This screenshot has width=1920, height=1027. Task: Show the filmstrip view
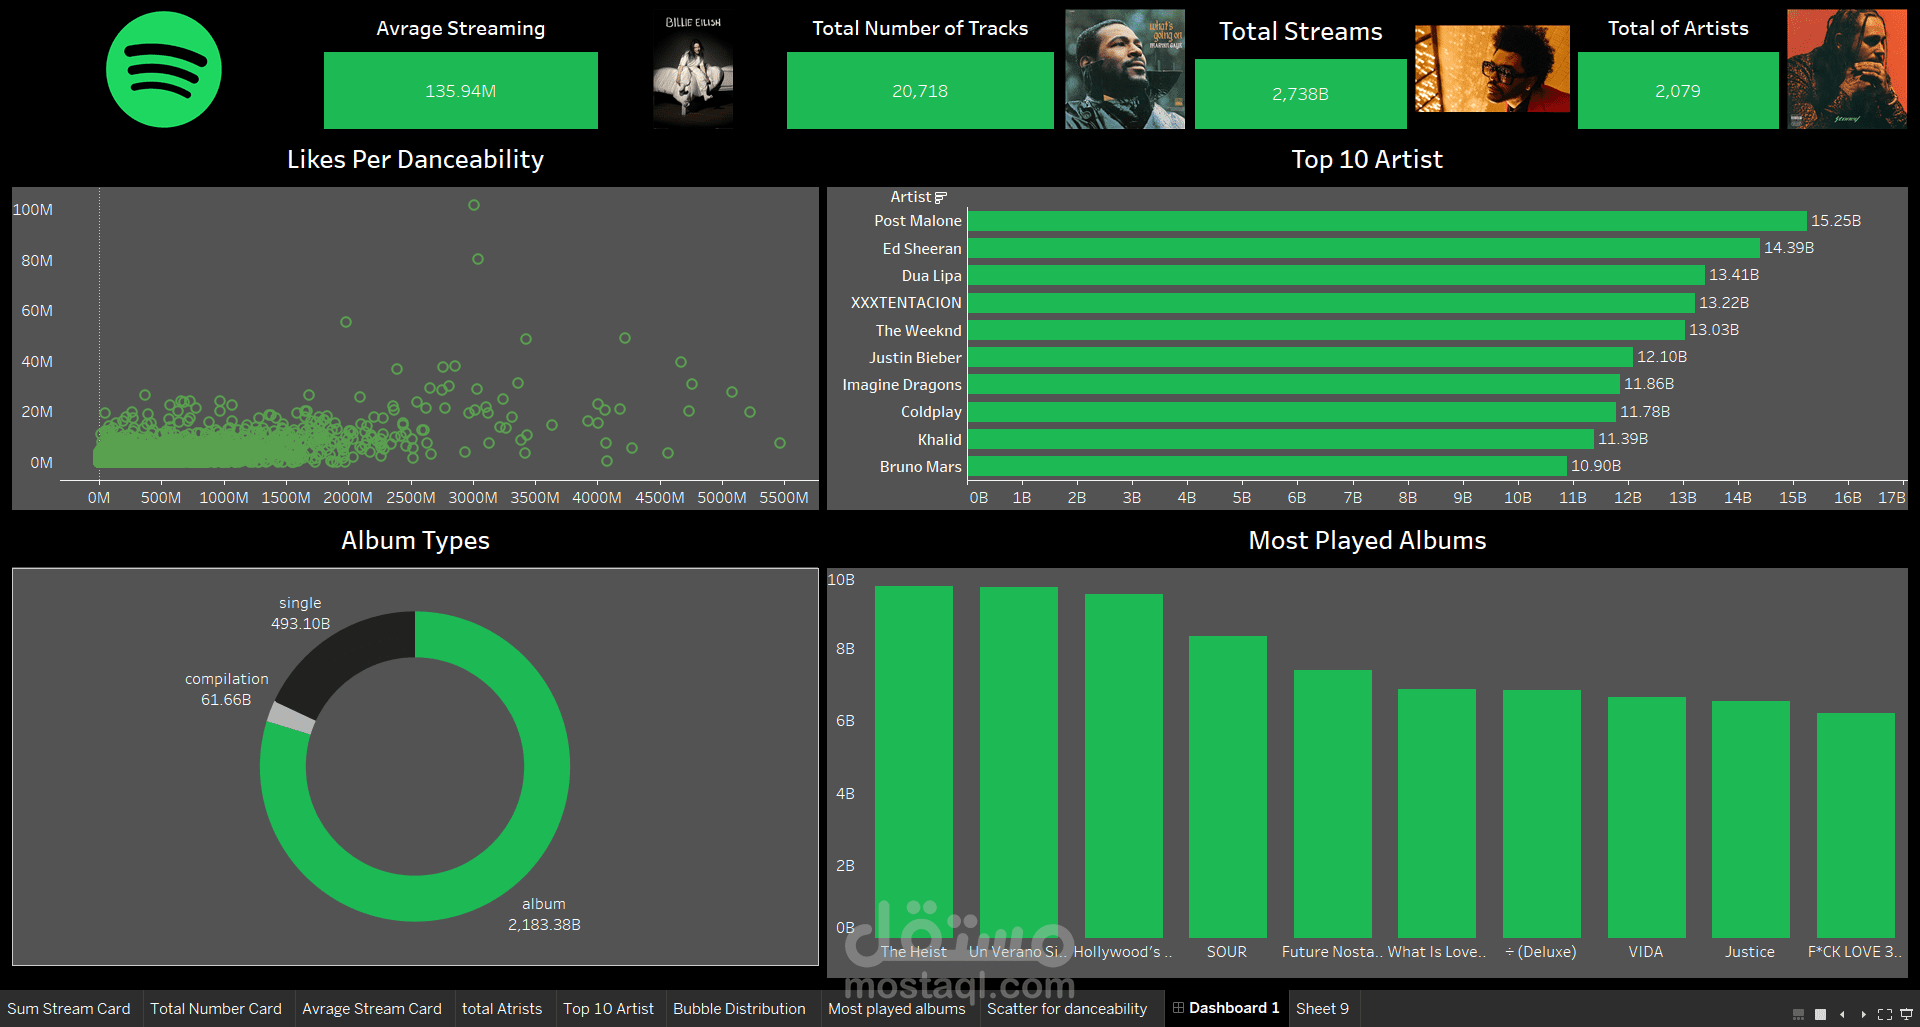pos(1798,1014)
